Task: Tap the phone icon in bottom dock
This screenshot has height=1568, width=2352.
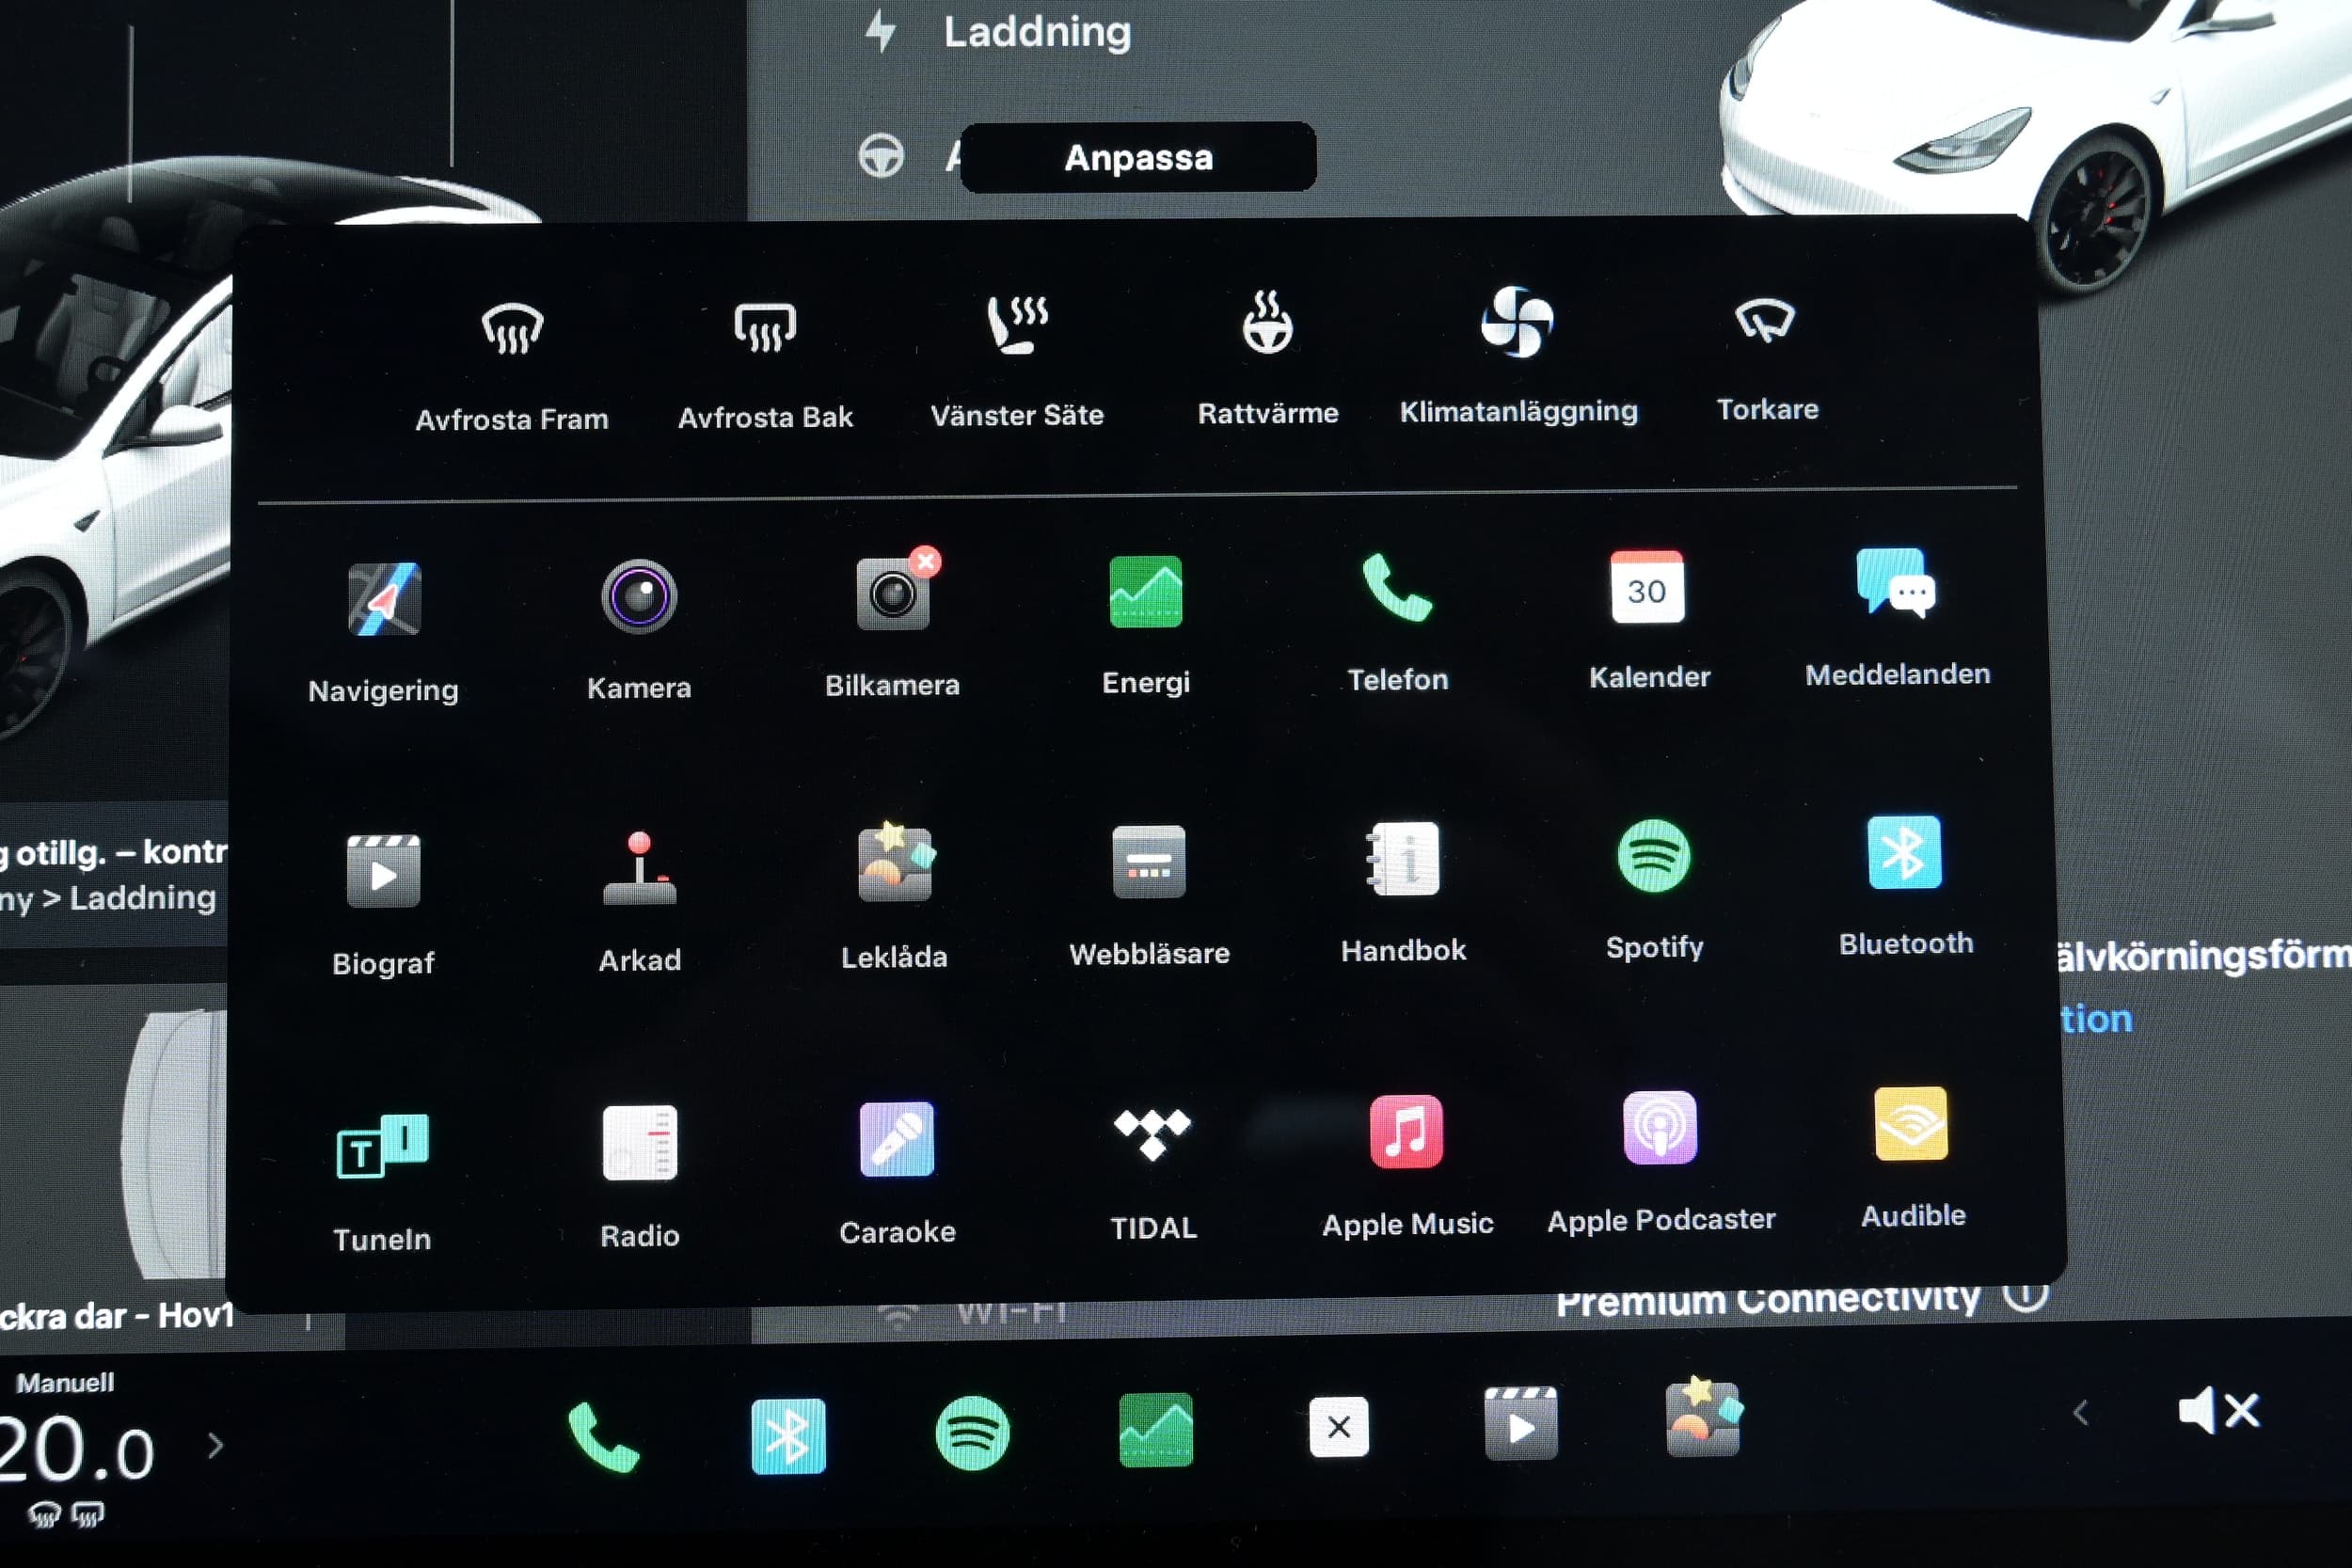Action: click(x=604, y=1437)
